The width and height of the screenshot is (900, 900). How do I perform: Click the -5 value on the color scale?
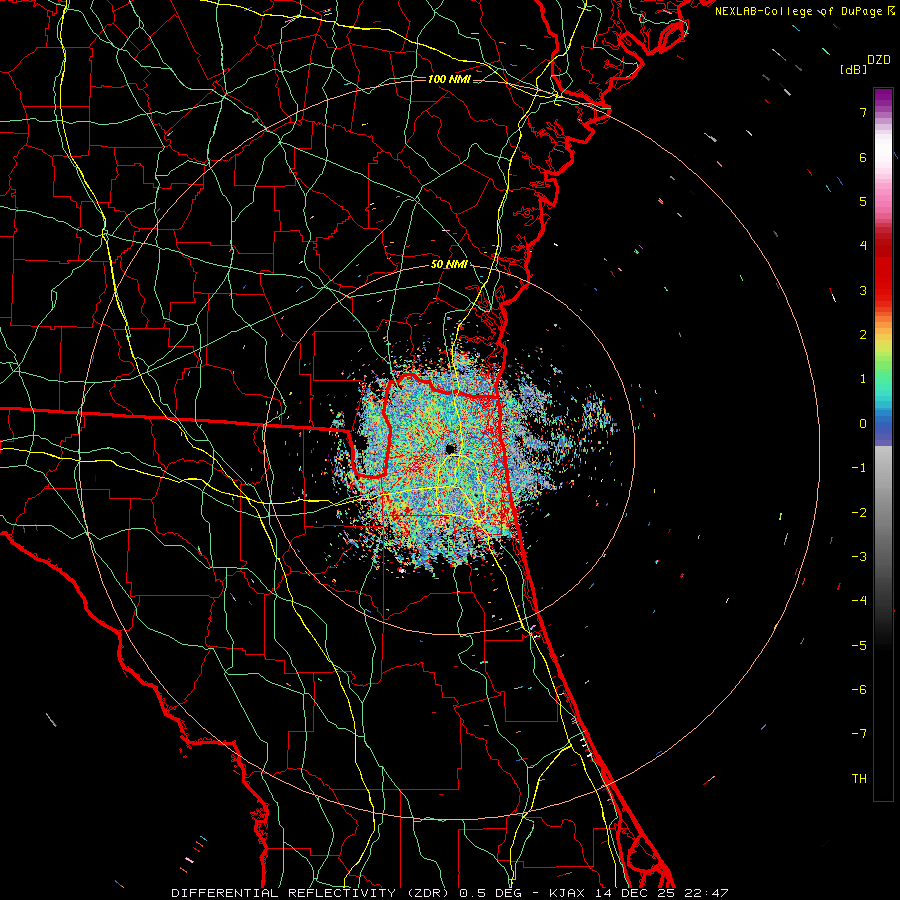coord(859,646)
